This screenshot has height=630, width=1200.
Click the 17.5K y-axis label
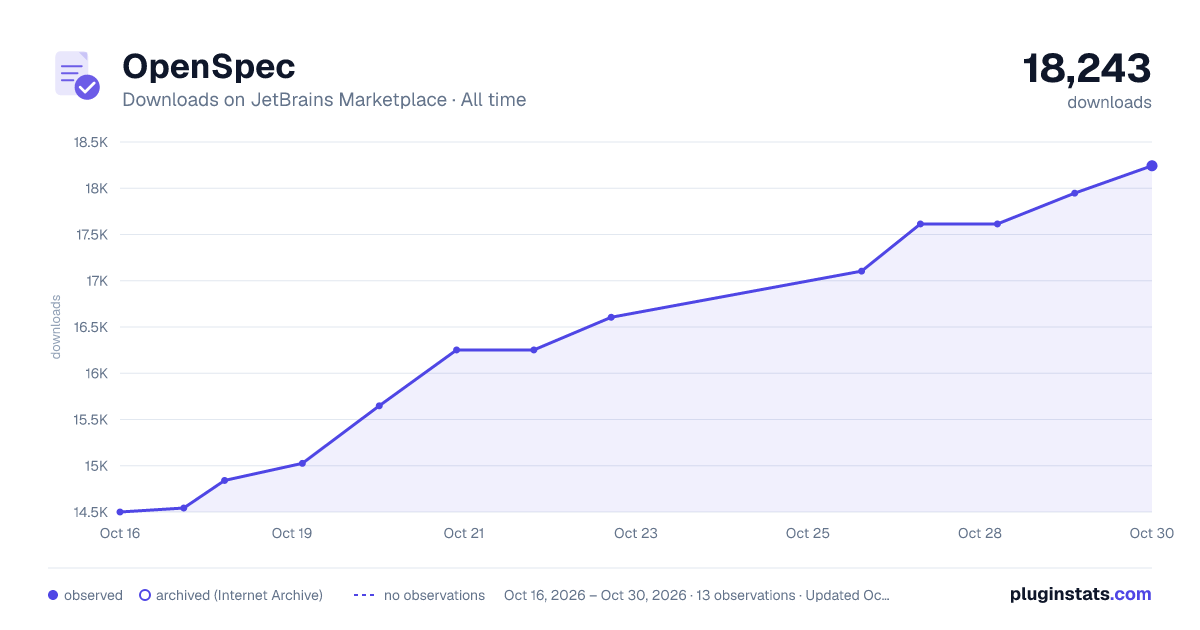click(x=90, y=235)
